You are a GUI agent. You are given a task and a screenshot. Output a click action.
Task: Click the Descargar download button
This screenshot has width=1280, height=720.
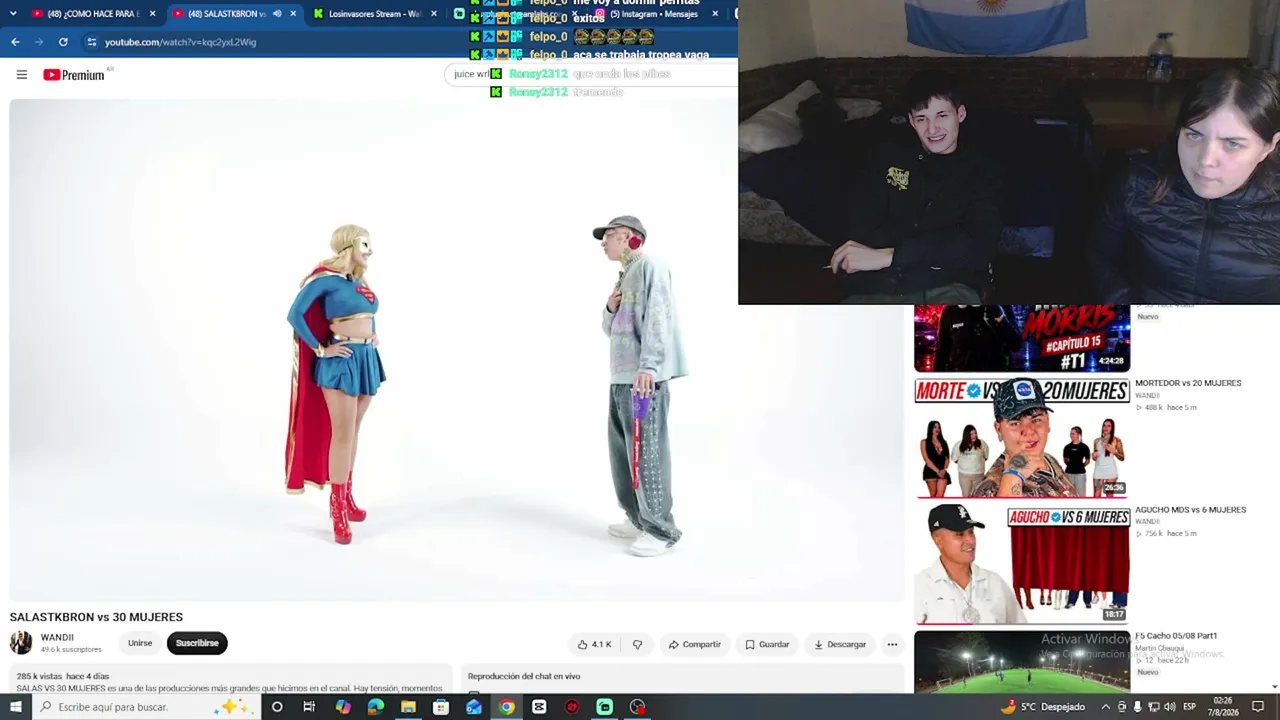pos(840,644)
